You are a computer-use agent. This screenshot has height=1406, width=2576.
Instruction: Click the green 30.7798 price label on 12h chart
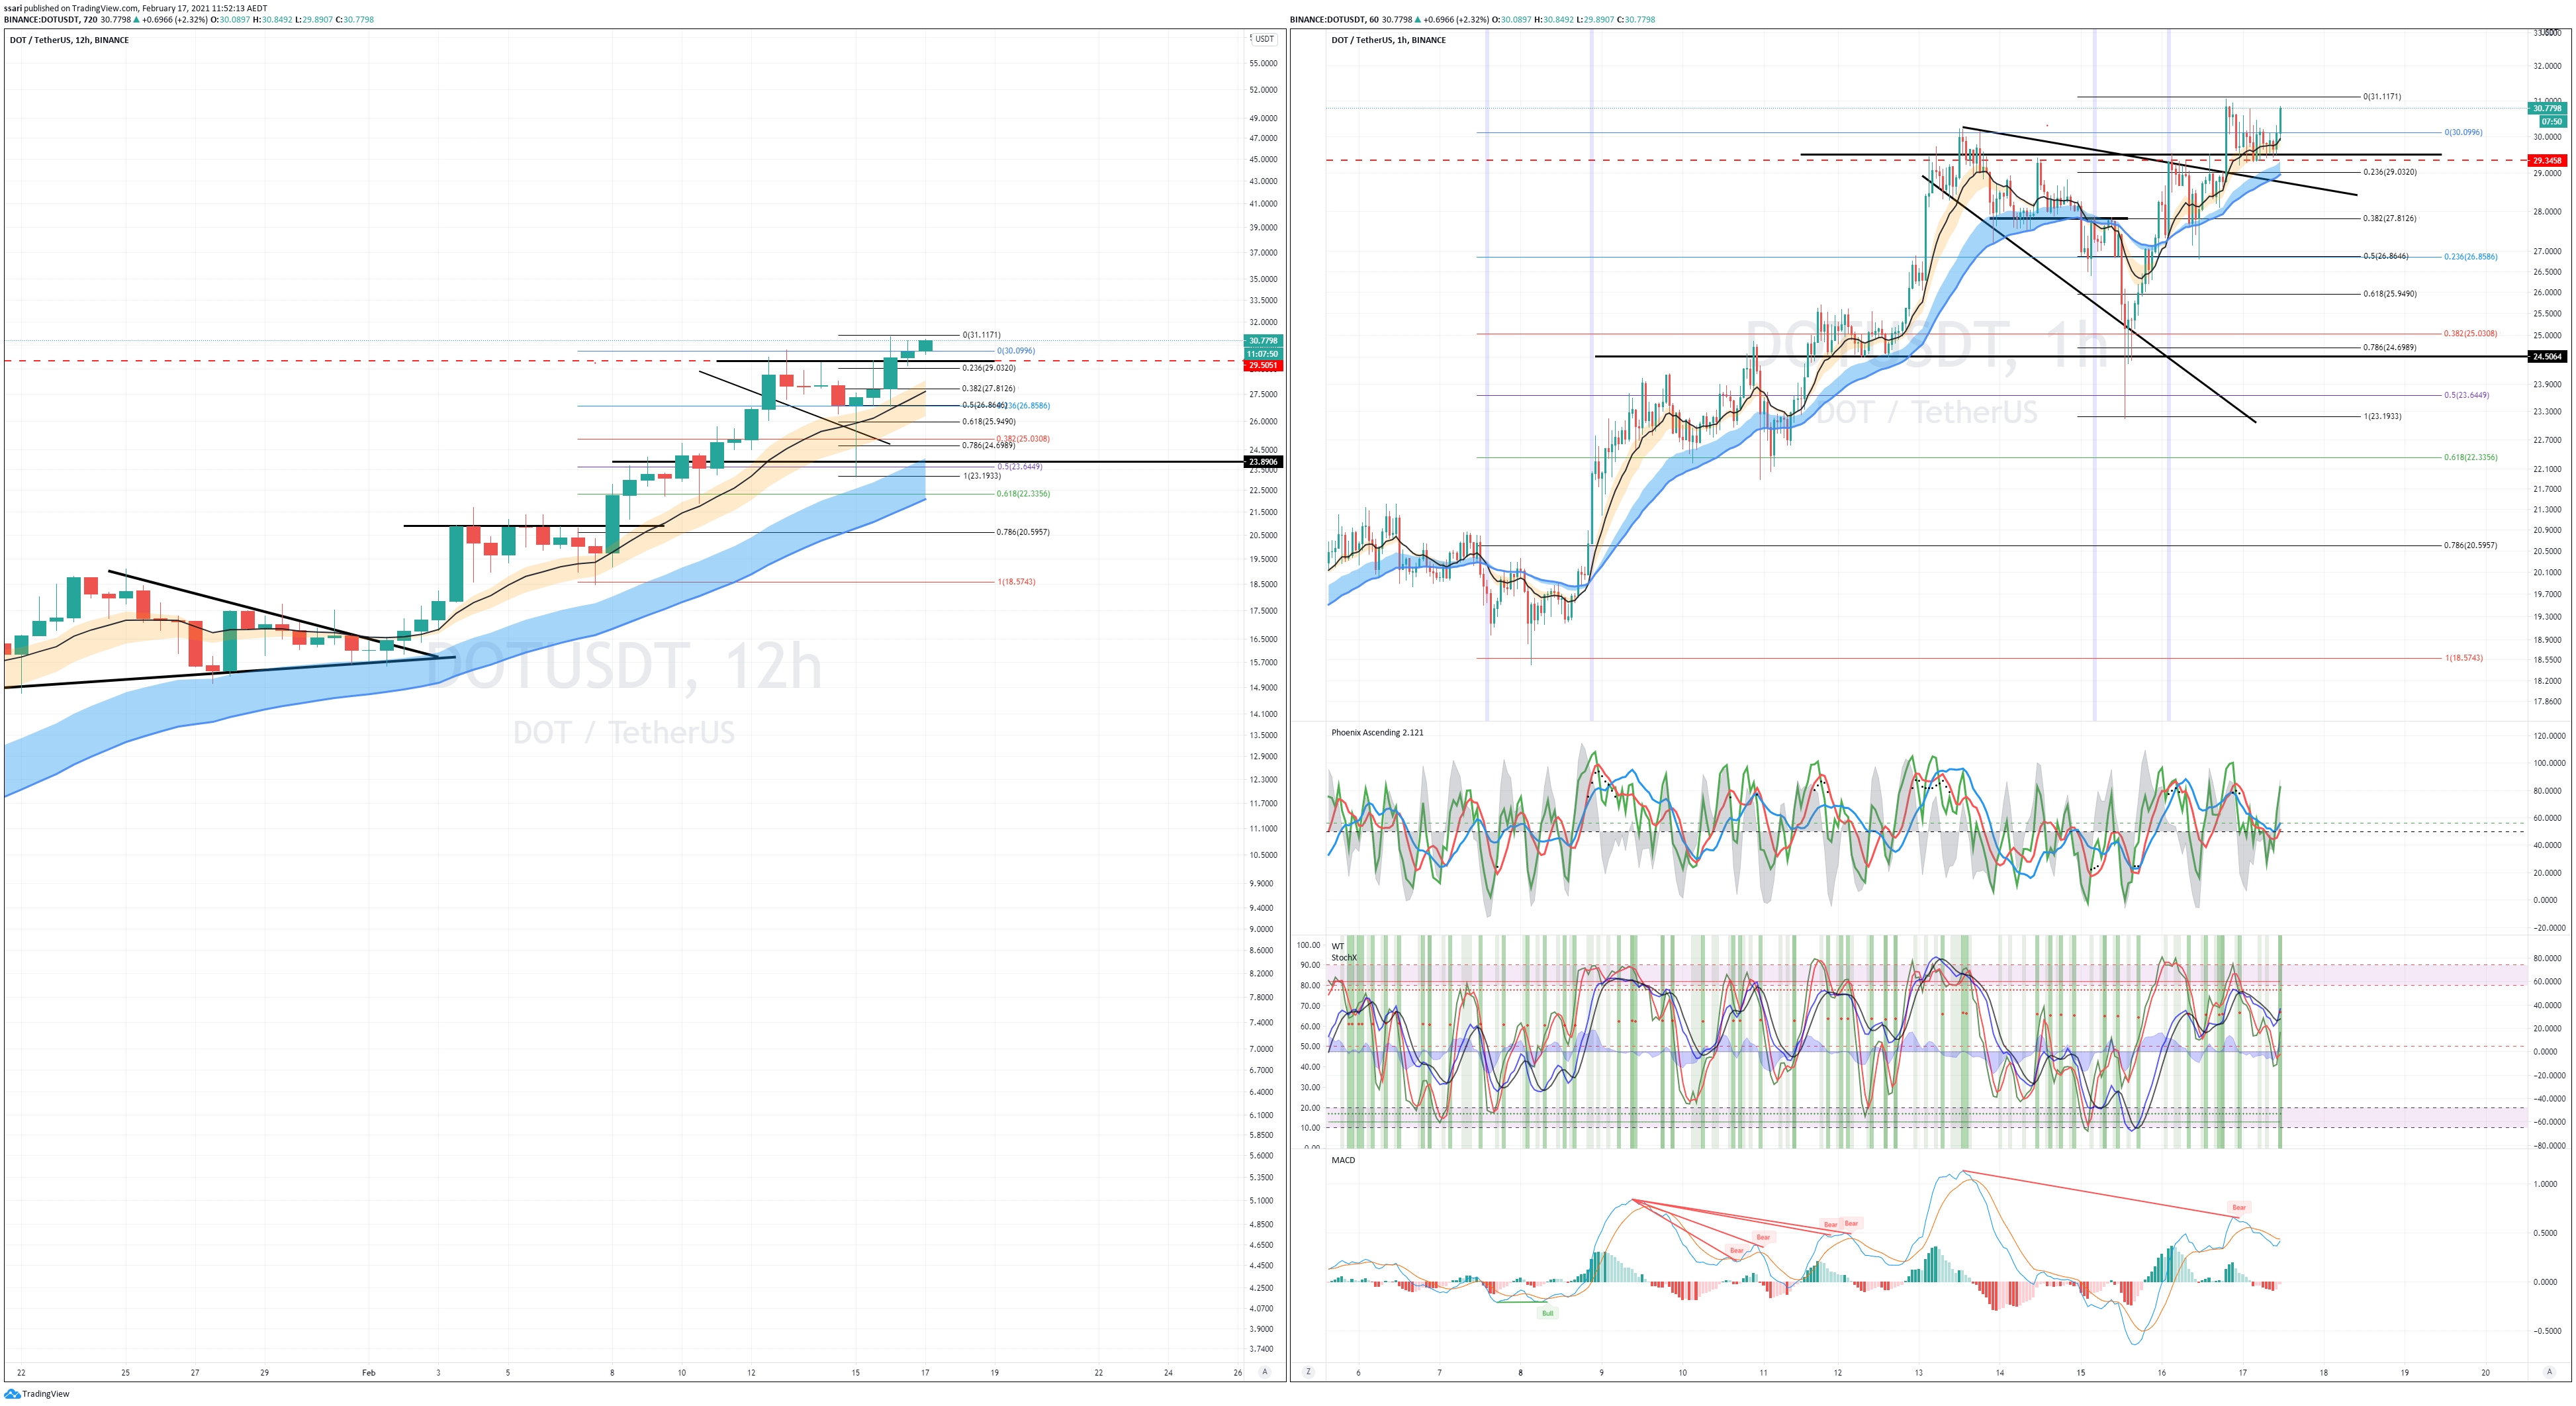(x=1262, y=341)
